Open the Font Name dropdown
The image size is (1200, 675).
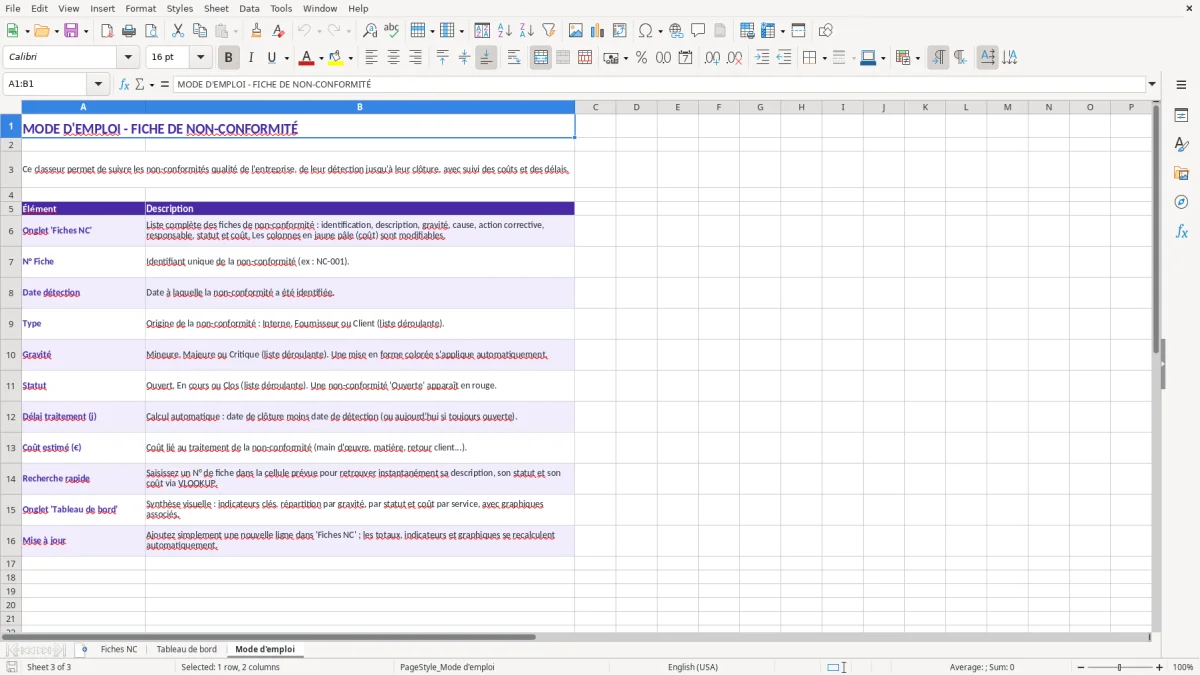coord(128,58)
